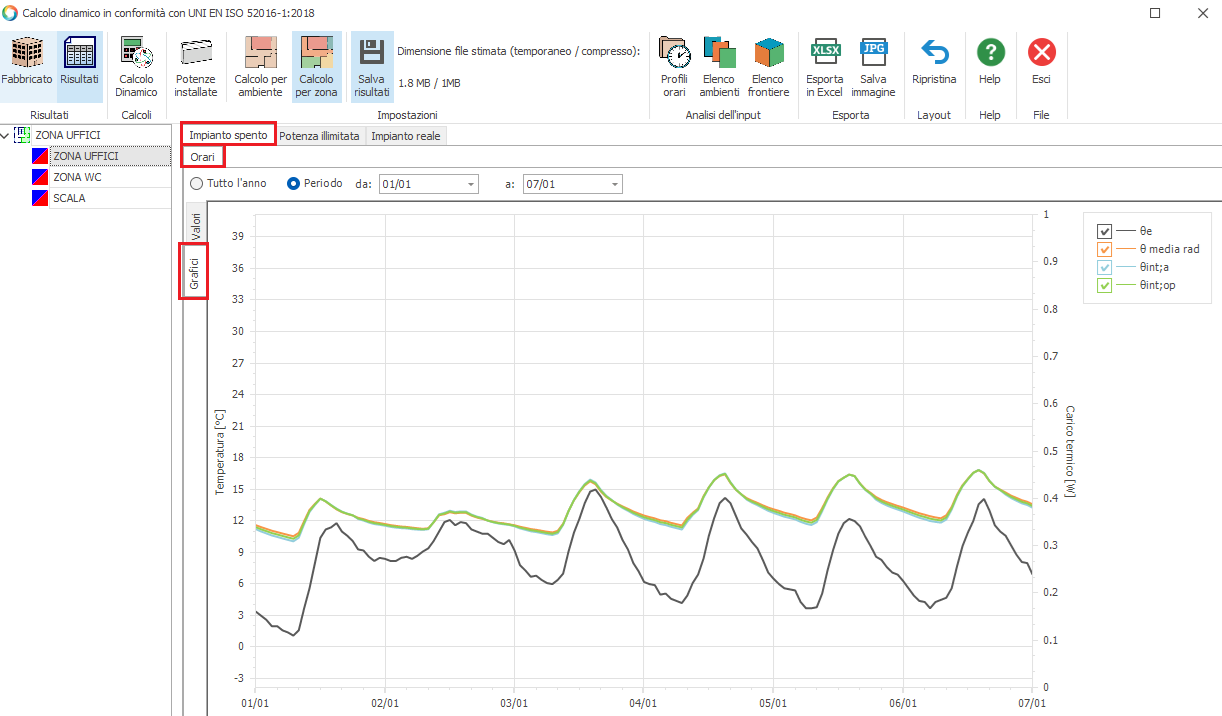Select ZONA WC in the tree
The width and height of the screenshot is (1222, 716).
click(77, 177)
